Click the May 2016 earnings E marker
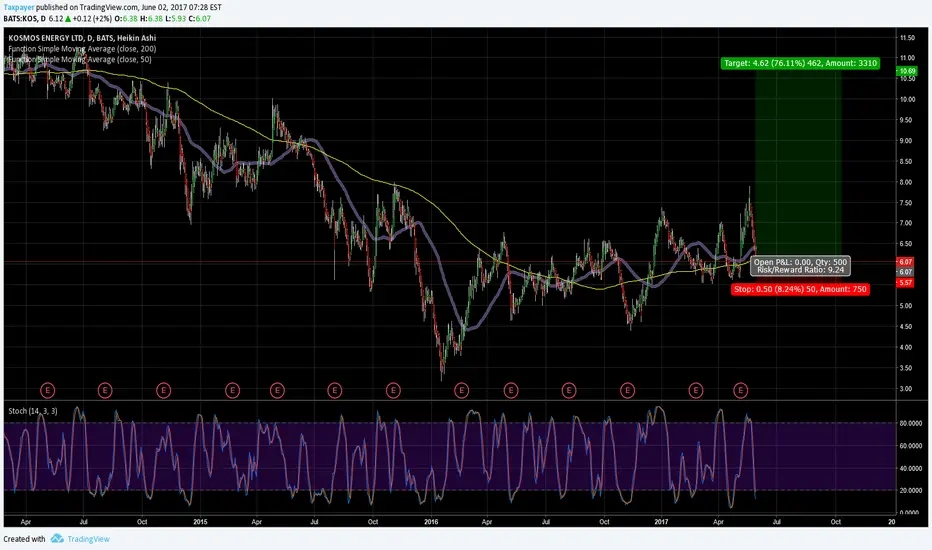 (x=511, y=391)
